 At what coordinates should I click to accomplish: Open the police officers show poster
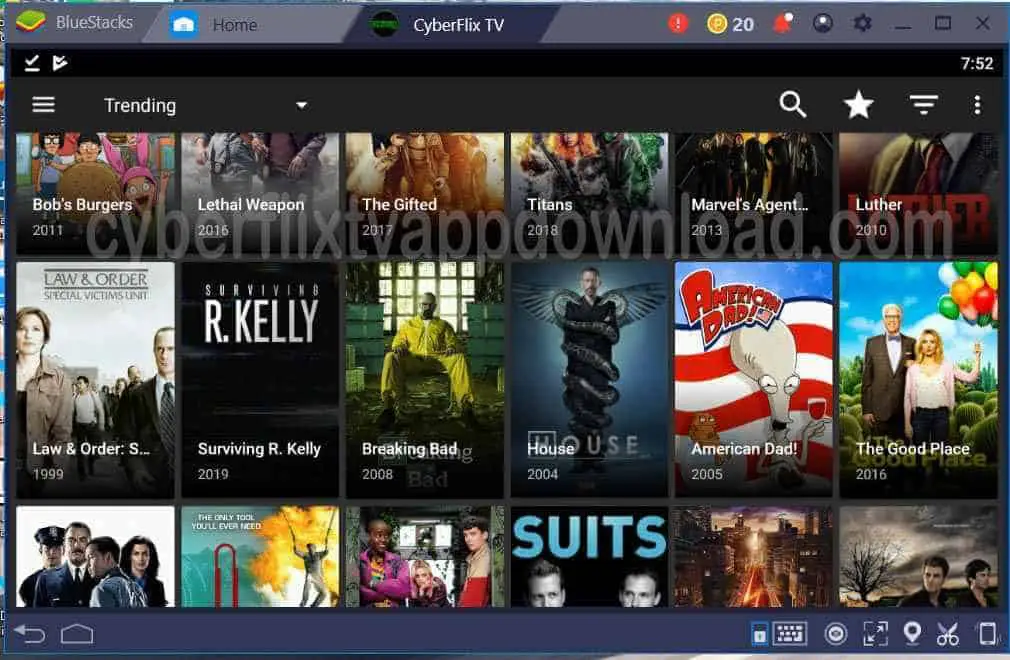click(x=95, y=556)
